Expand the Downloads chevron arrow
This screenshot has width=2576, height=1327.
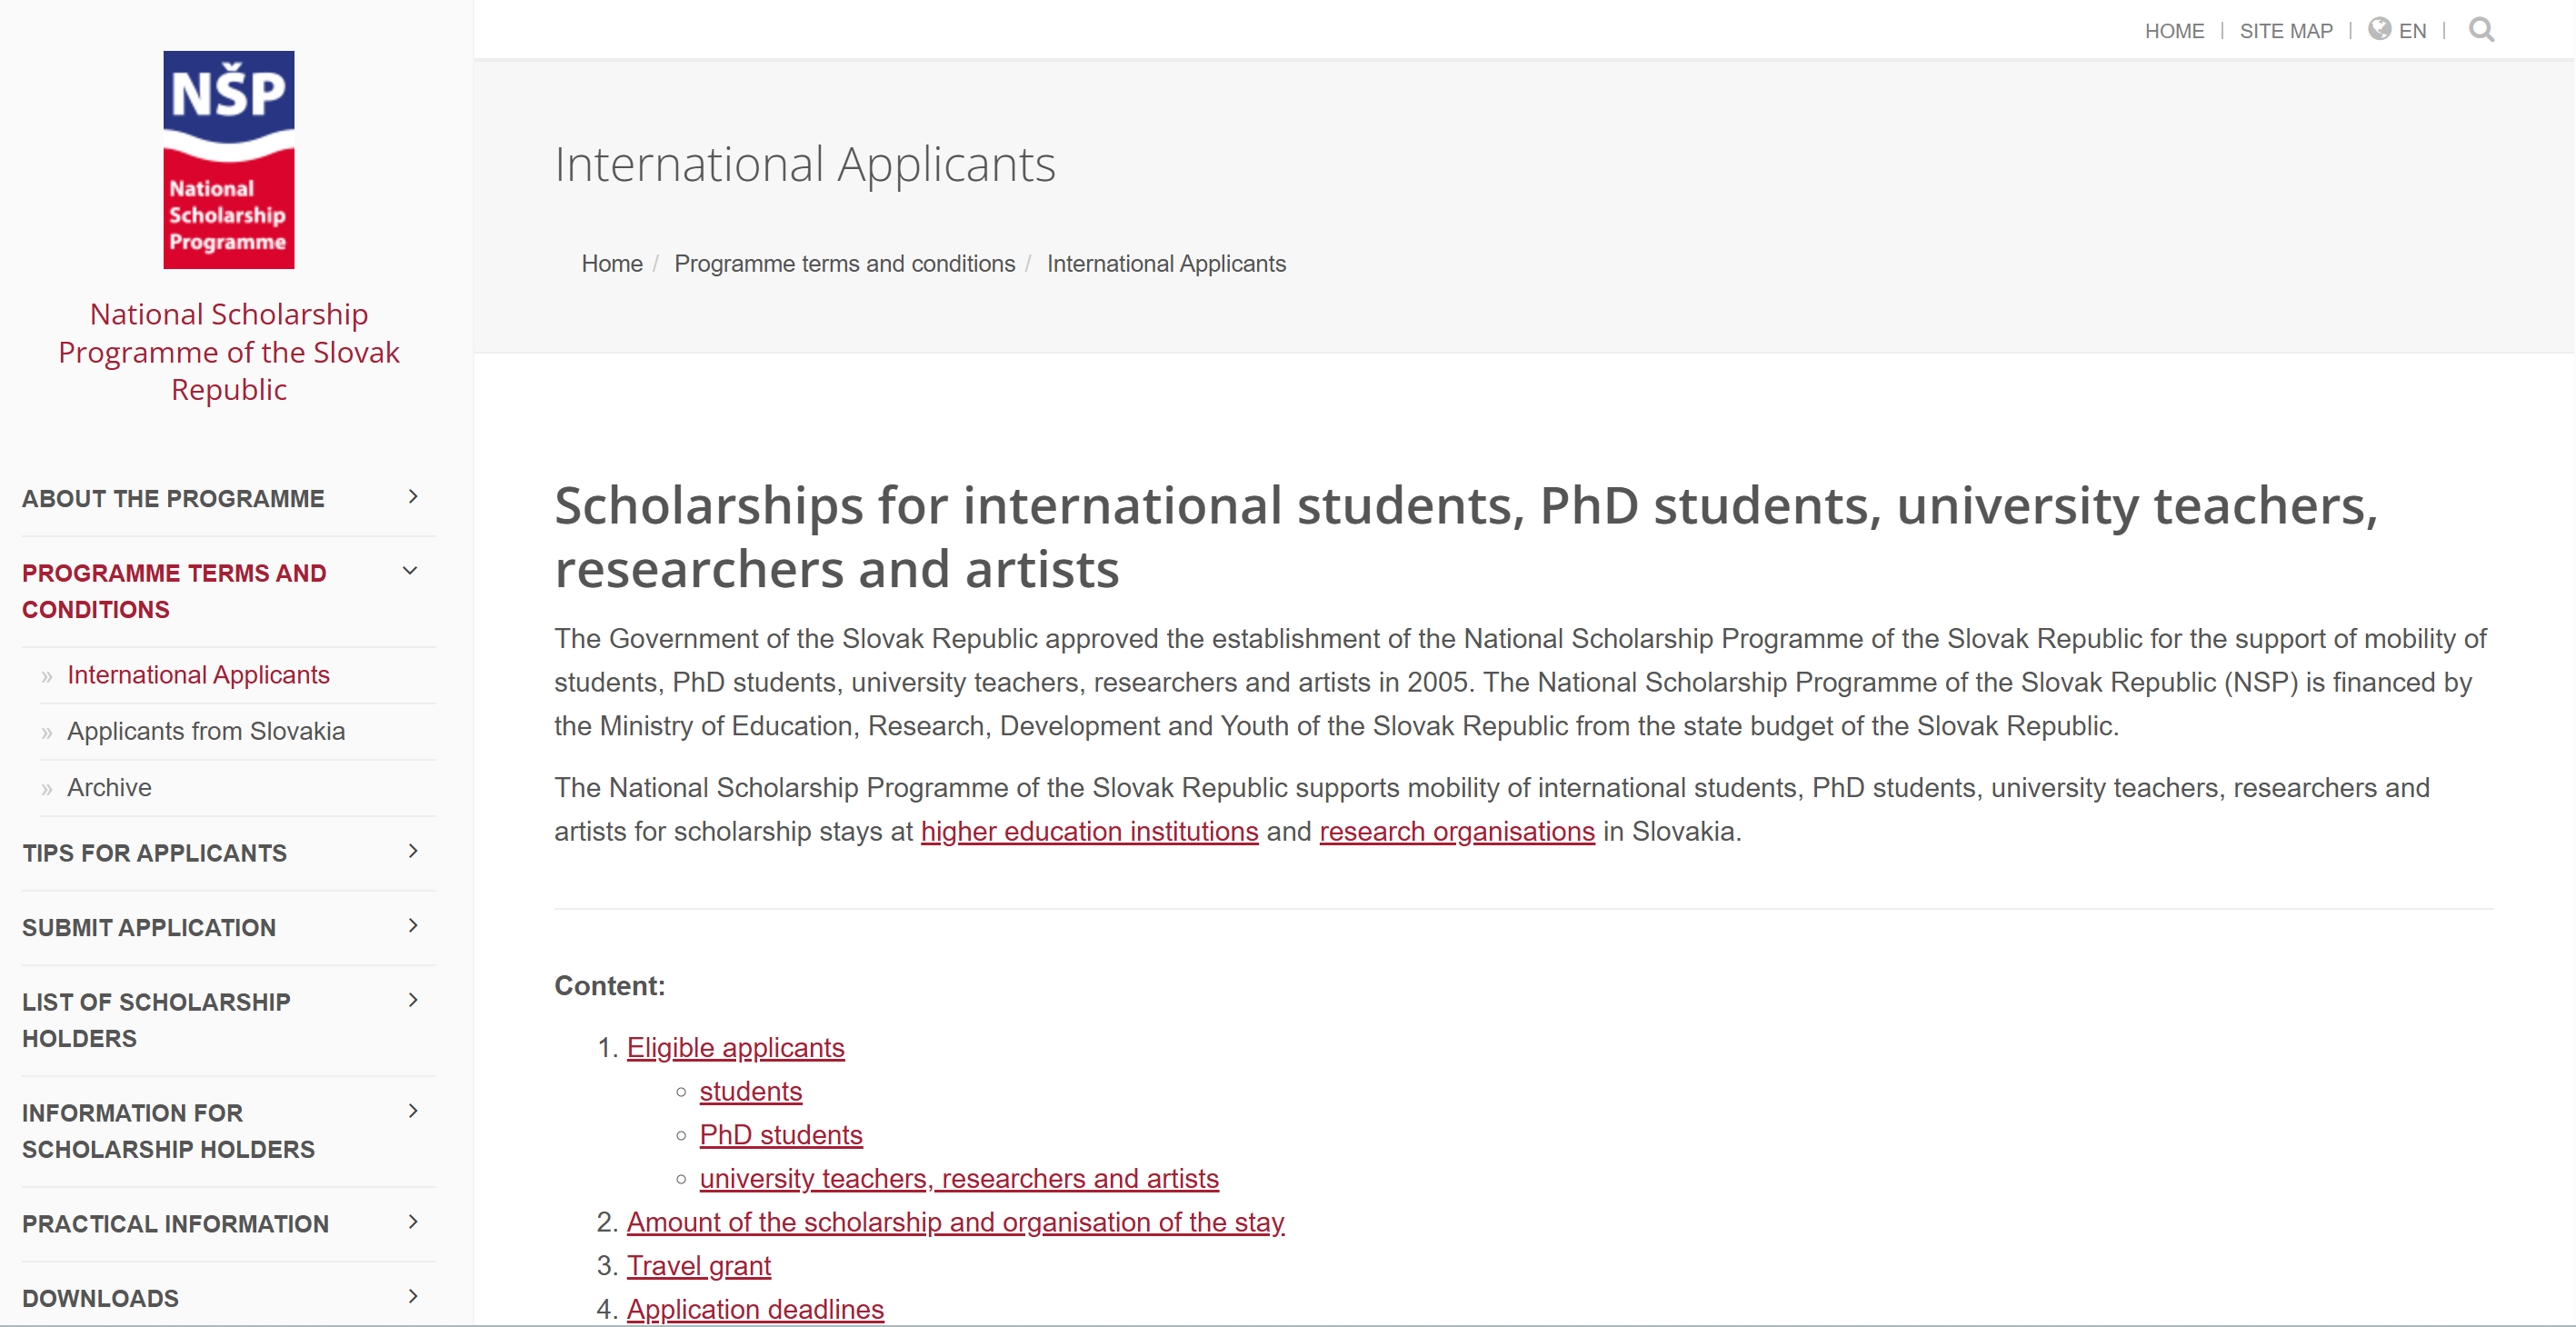click(x=413, y=1296)
